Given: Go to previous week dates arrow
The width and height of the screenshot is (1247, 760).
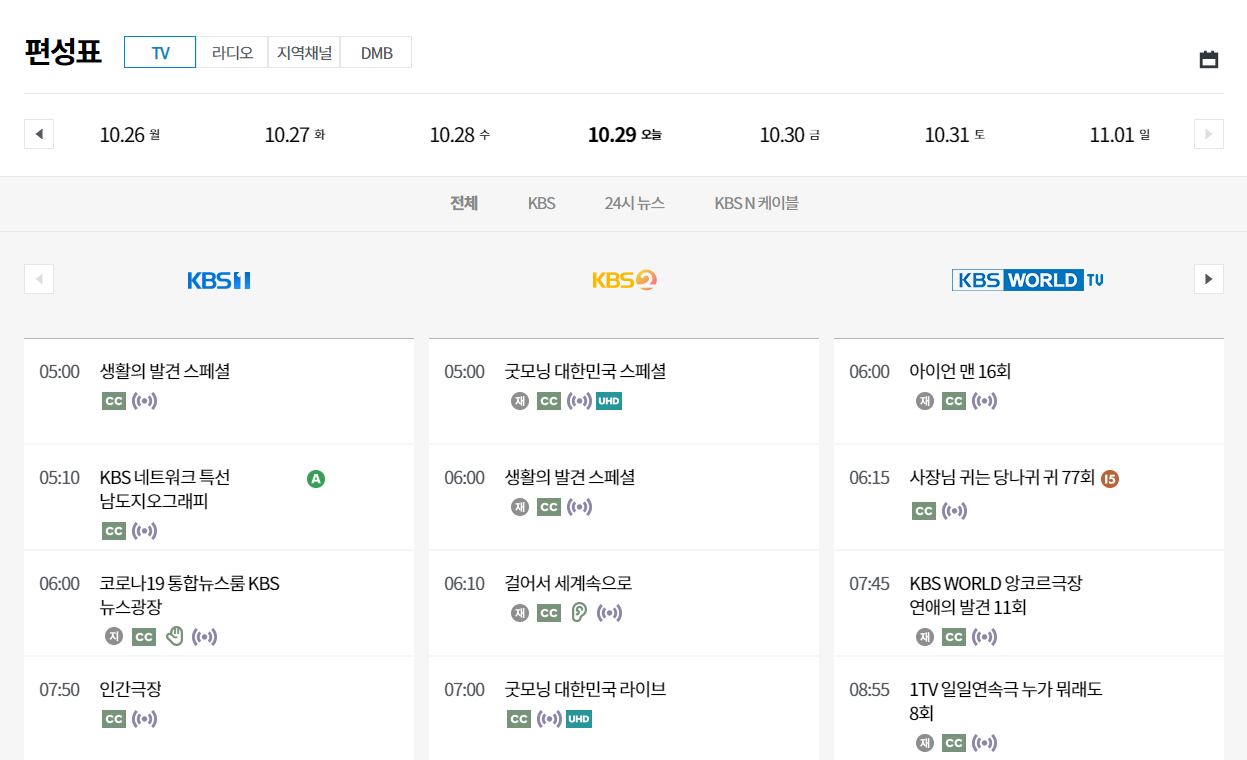Looking at the screenshot, I should [39, 134].
